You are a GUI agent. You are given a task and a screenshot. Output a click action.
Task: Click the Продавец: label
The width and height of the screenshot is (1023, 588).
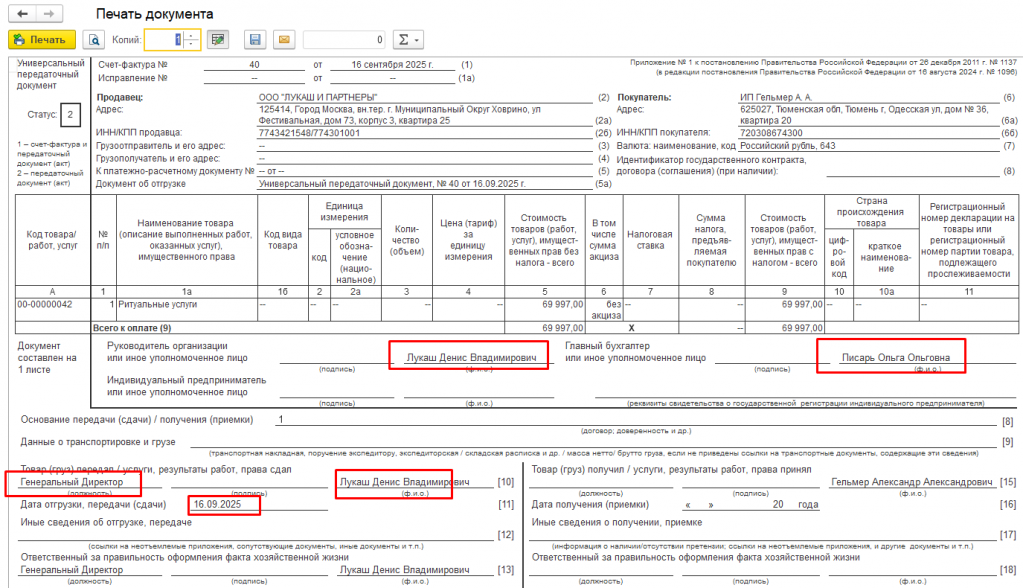coord(120,97)
